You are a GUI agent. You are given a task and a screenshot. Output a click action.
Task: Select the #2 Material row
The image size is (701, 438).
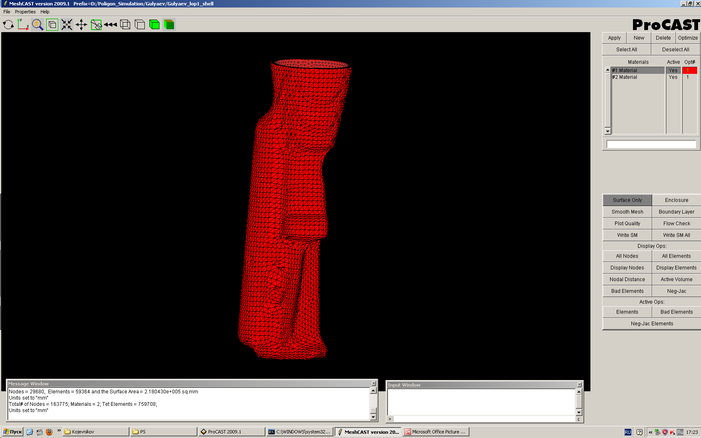click(x=638, y=77)
